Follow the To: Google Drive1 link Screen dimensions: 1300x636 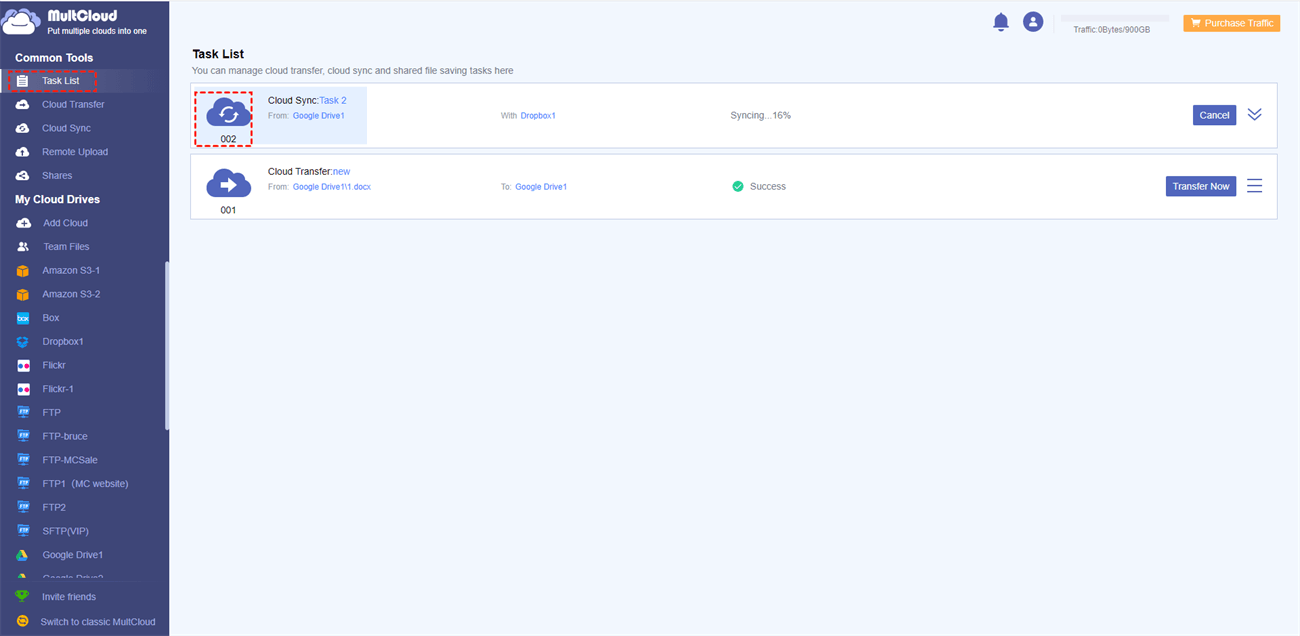point(541,187)
